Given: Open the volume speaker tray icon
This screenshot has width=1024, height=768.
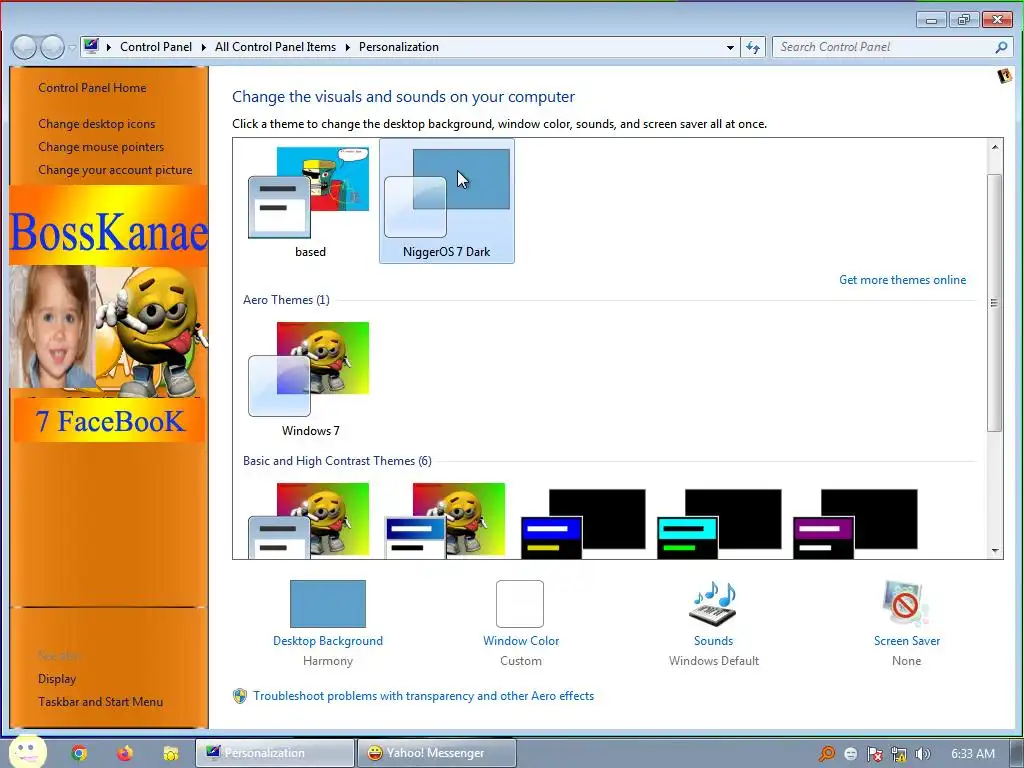Looking at the screenshot, I should (922, 754).
